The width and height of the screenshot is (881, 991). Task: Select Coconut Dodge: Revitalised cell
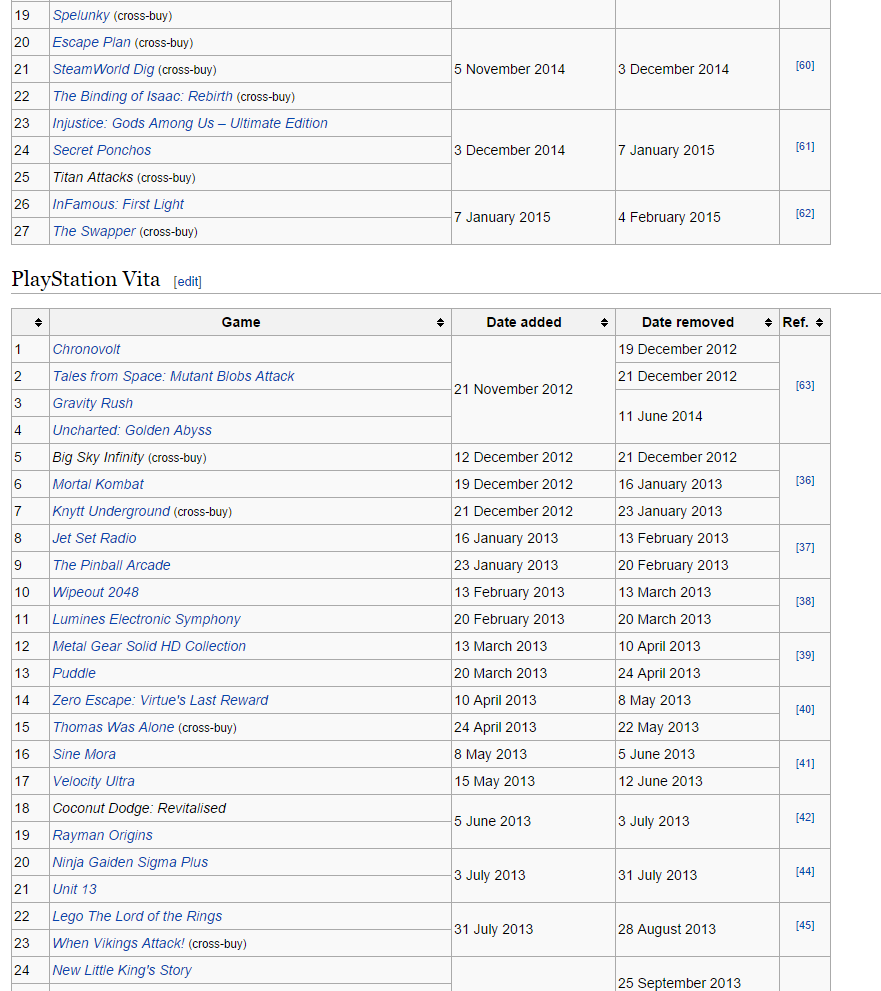click(250, 808)
